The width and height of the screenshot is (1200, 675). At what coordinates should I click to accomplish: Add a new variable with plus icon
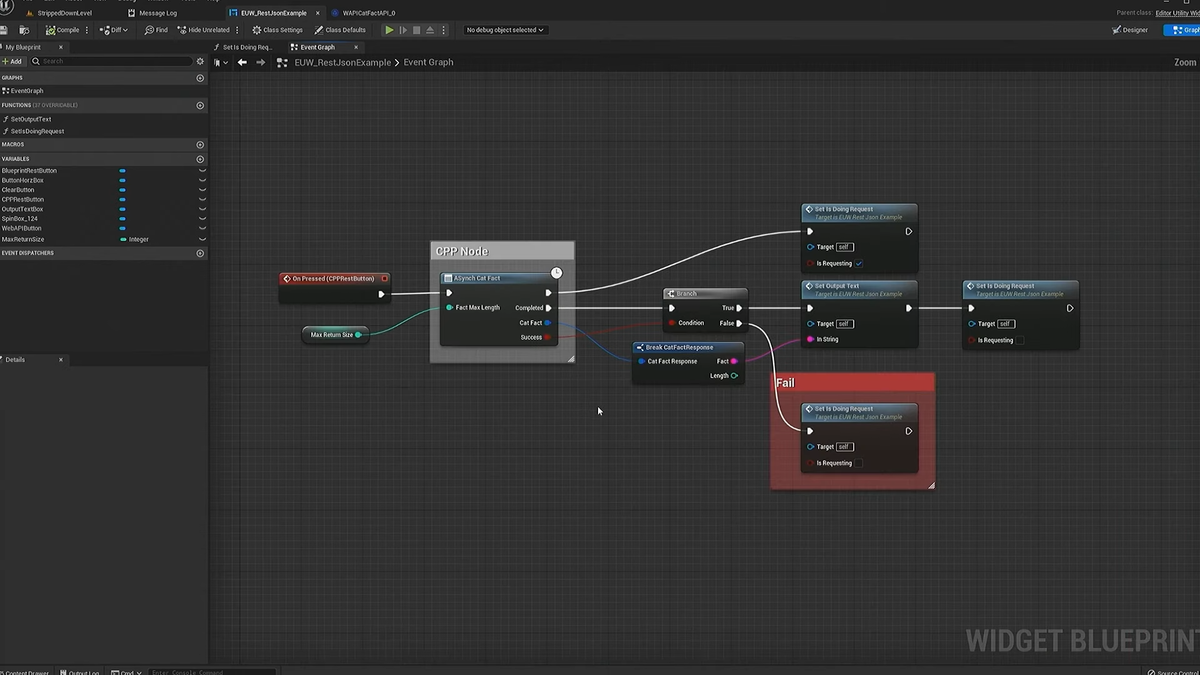[200, 159]
